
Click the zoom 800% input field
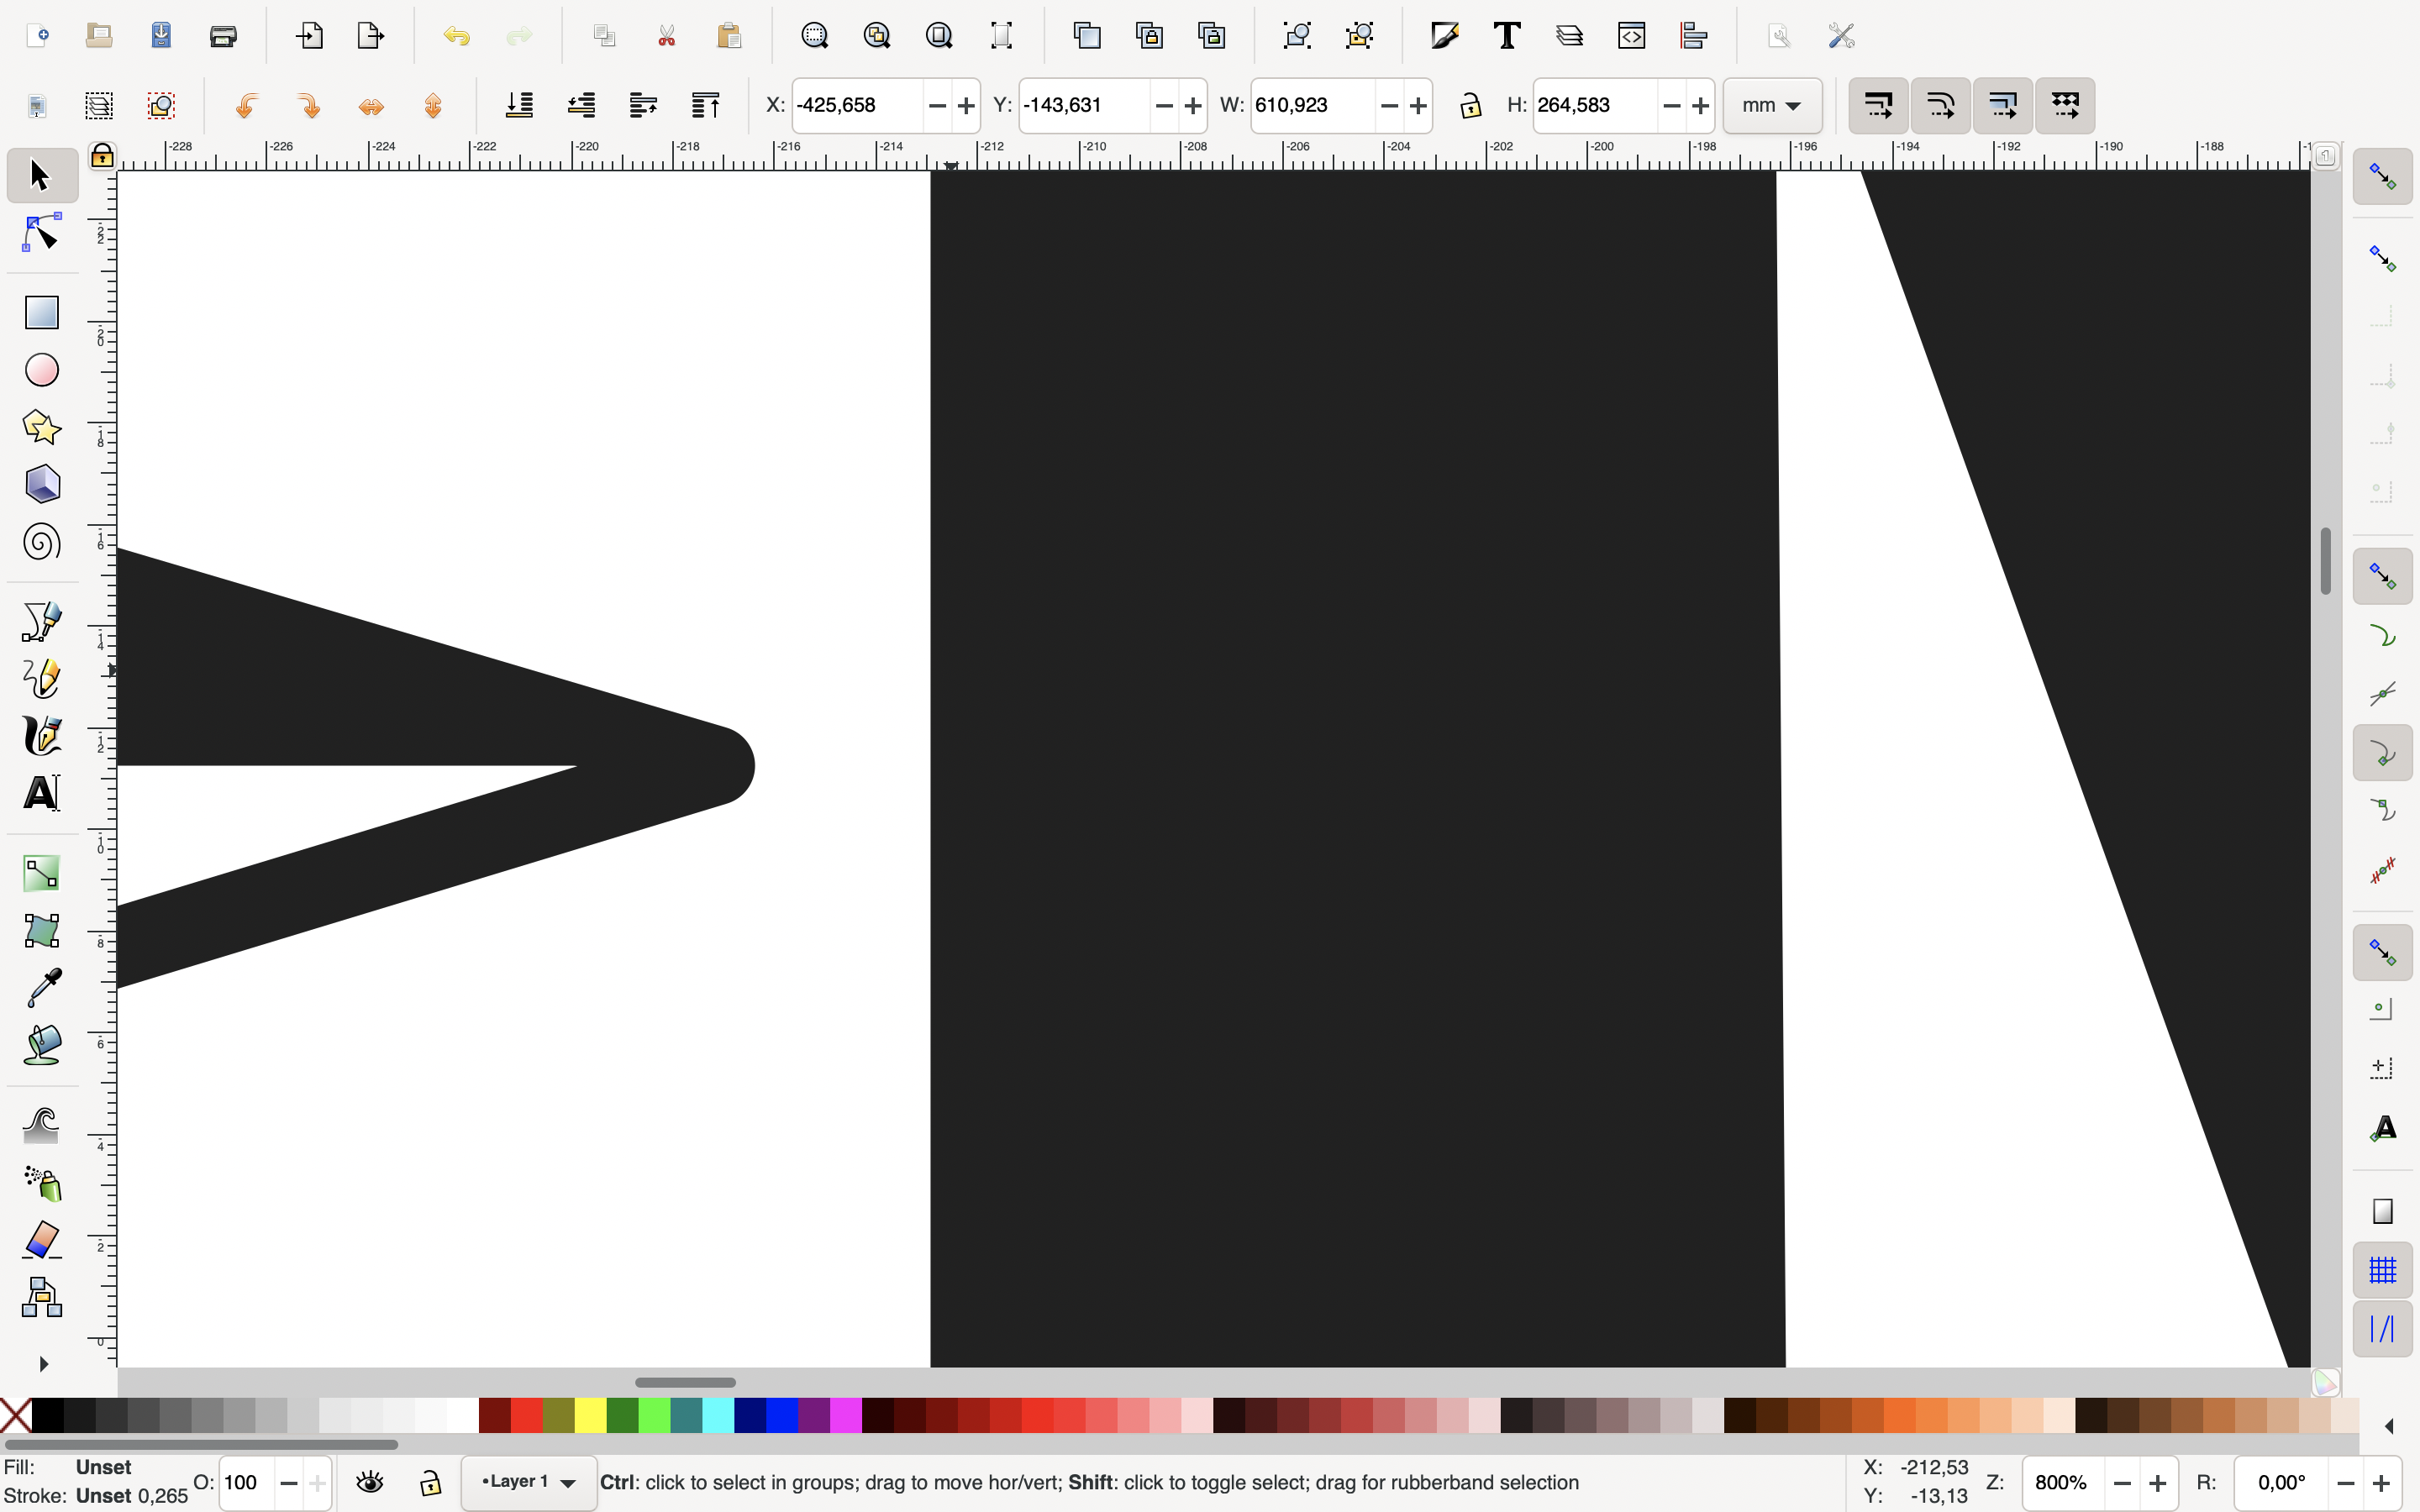(2062, 1483)
